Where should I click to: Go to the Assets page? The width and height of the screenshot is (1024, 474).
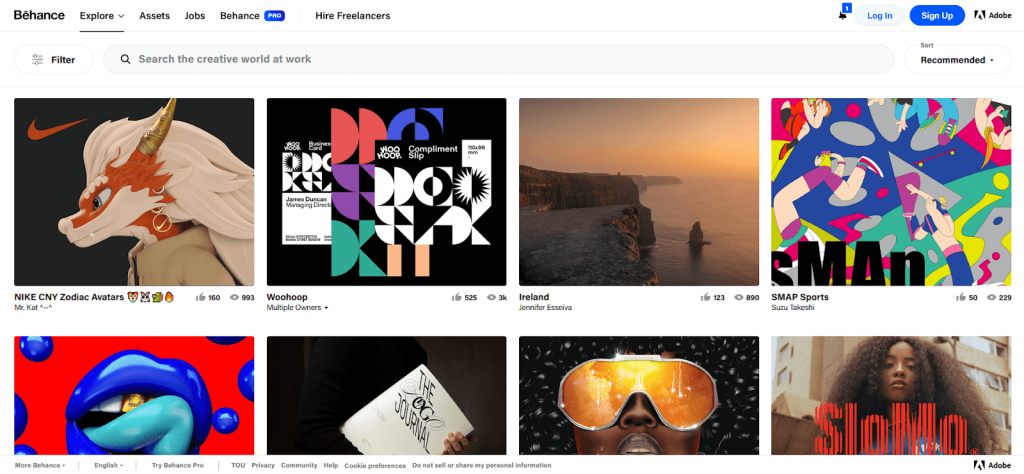(x=154, y=16)
